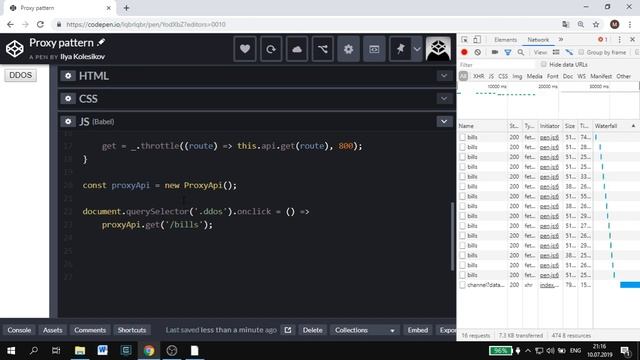Select the Media filter type

(534, 76)
